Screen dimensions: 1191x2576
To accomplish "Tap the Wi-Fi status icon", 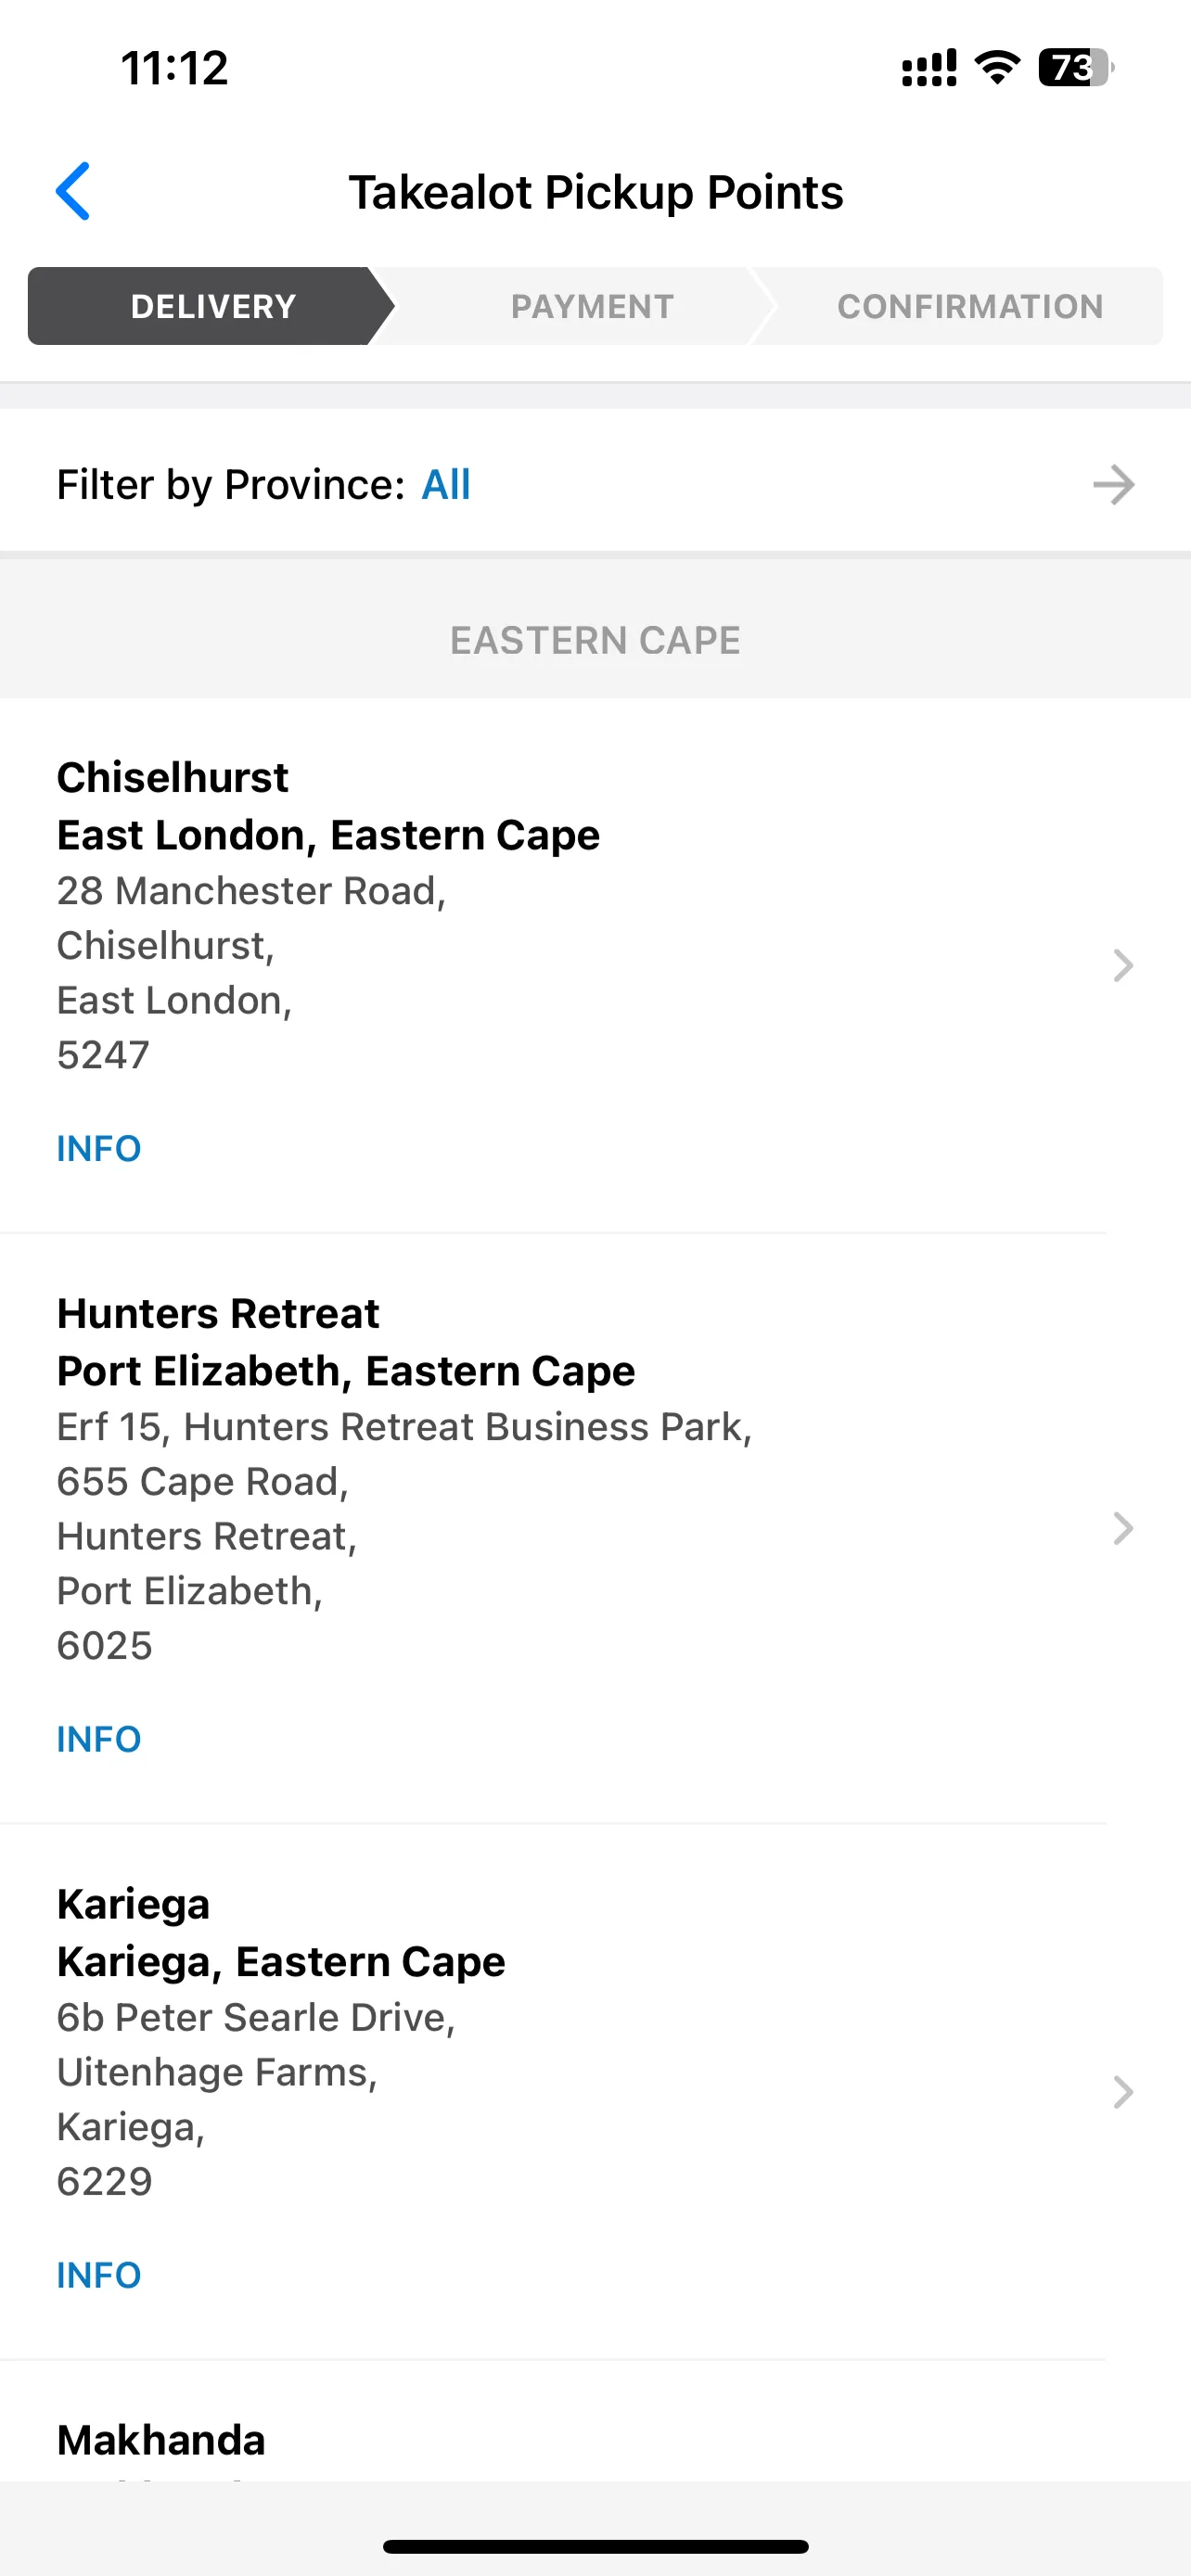I will [997, 68].
